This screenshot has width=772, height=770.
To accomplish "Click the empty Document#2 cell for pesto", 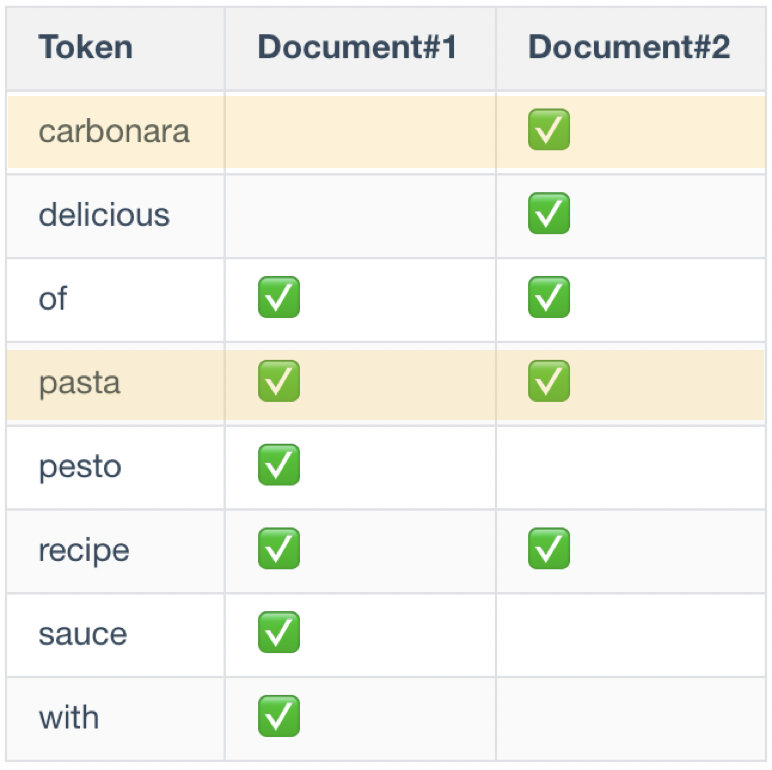I will (x=631, y=467).
